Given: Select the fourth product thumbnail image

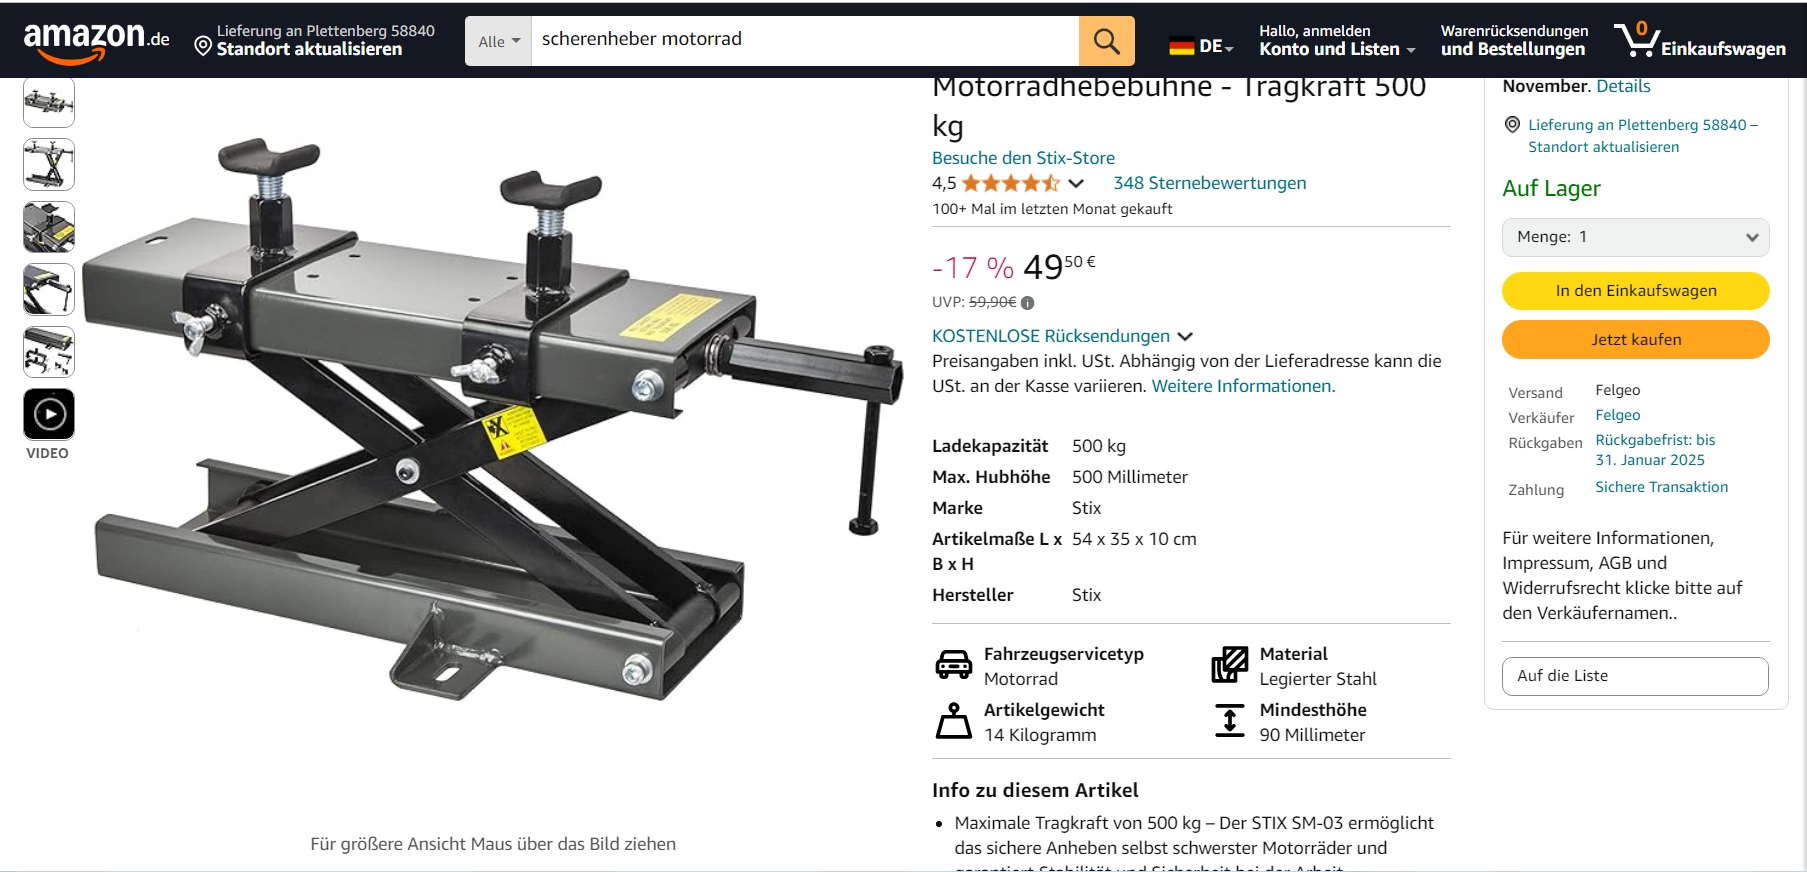Looking at the screenshot, I should 49,289.
